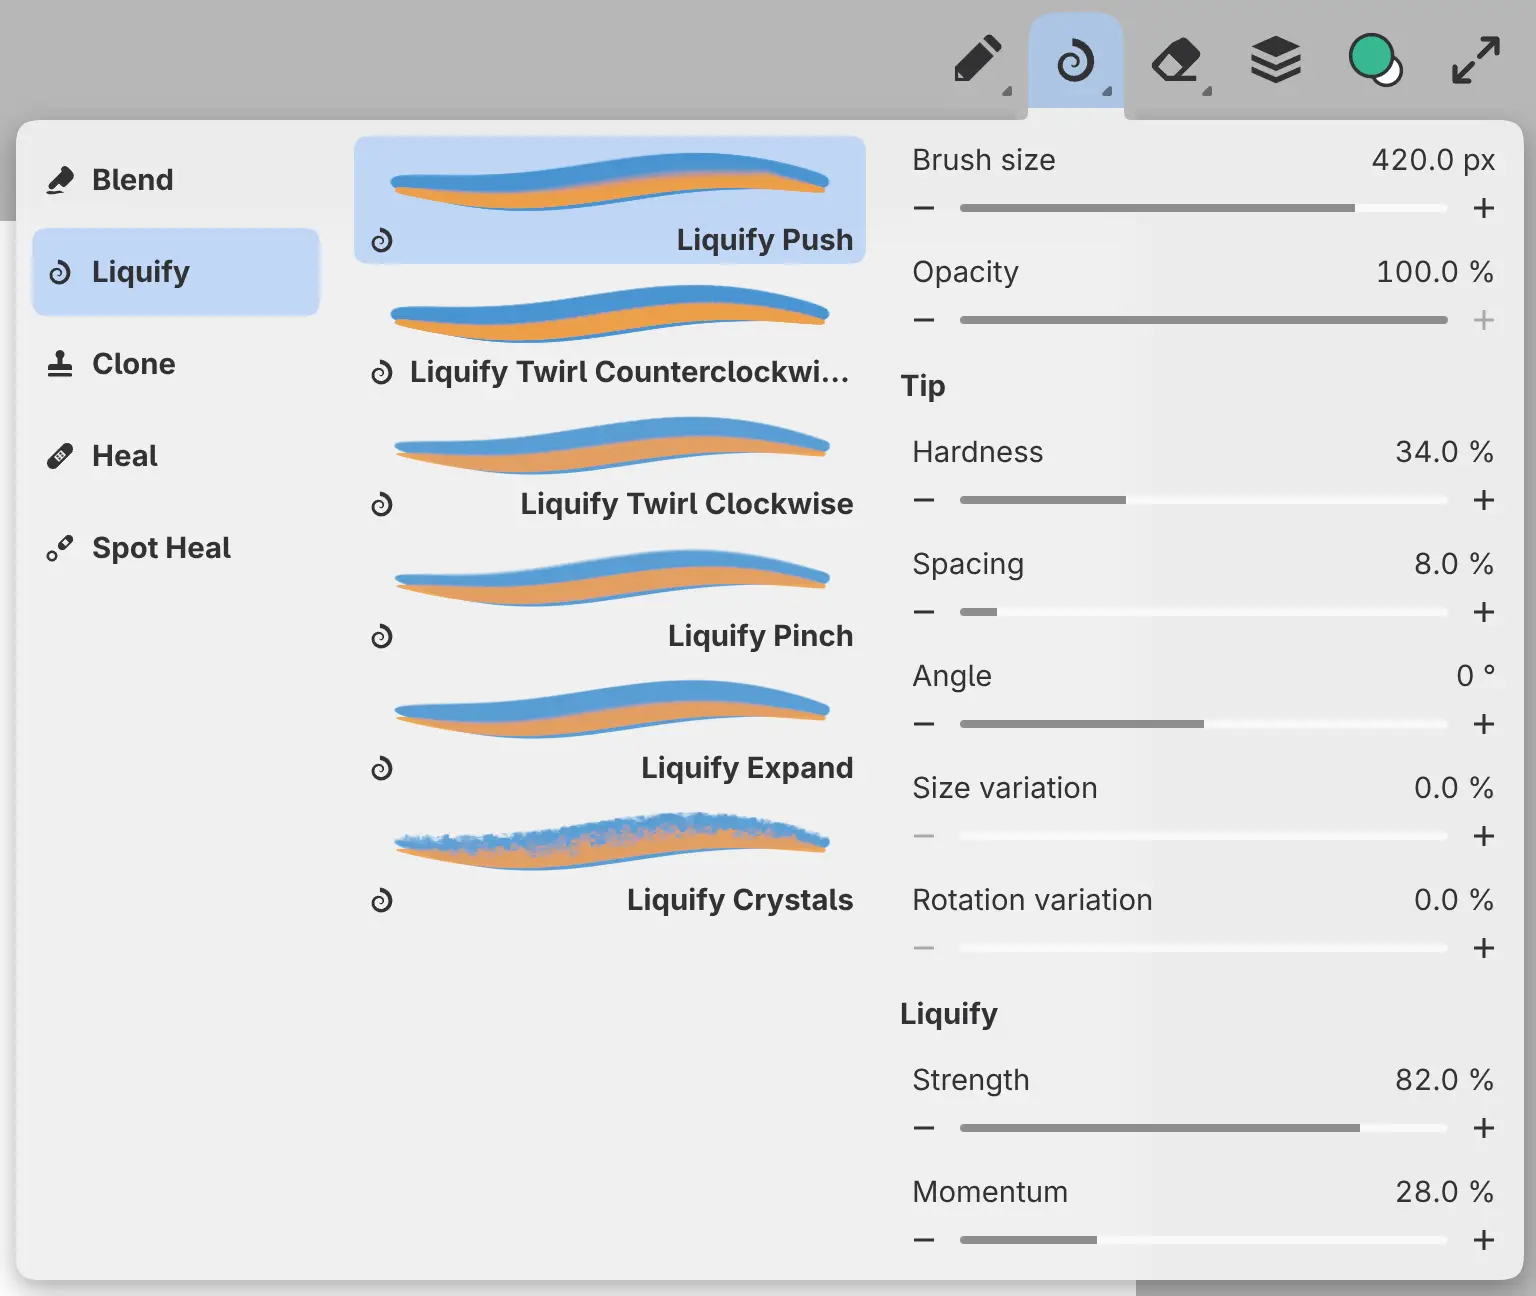Screen dimensions: 1536x1296
Task: Choose the Liquify Crystals brush
Action: point(610,860)
